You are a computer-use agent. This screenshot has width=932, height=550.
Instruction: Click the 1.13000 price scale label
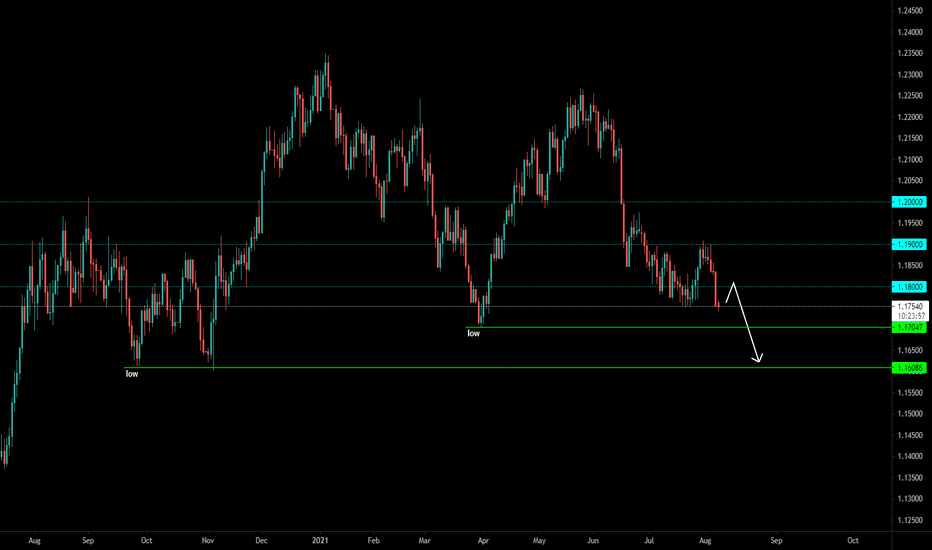910,499
